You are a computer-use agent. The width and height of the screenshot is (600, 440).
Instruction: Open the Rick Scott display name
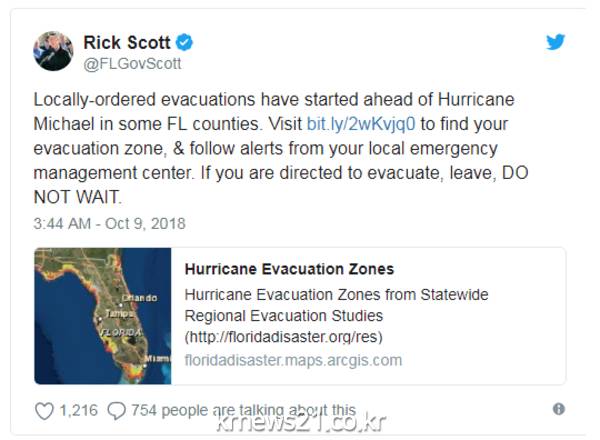pos(125,42)
